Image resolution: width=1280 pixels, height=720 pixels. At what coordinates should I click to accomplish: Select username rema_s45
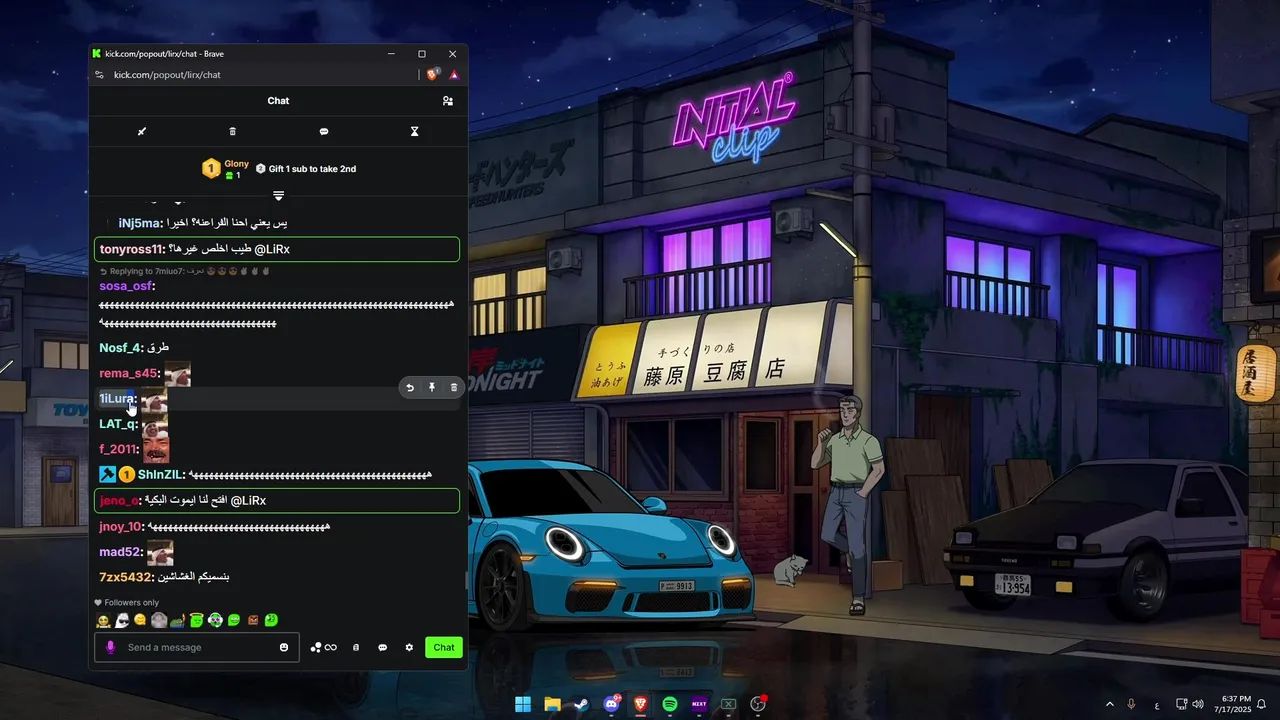(128, 374)
